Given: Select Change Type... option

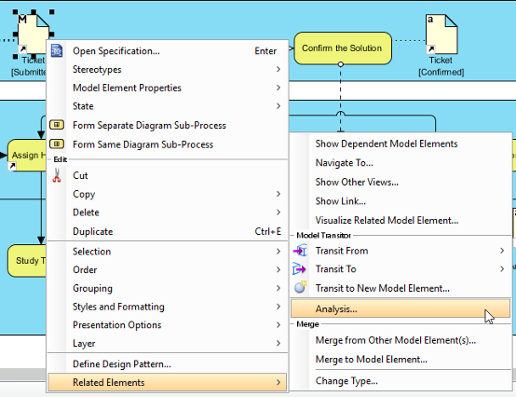Looking at the screenshot, I should coord(400,381).
